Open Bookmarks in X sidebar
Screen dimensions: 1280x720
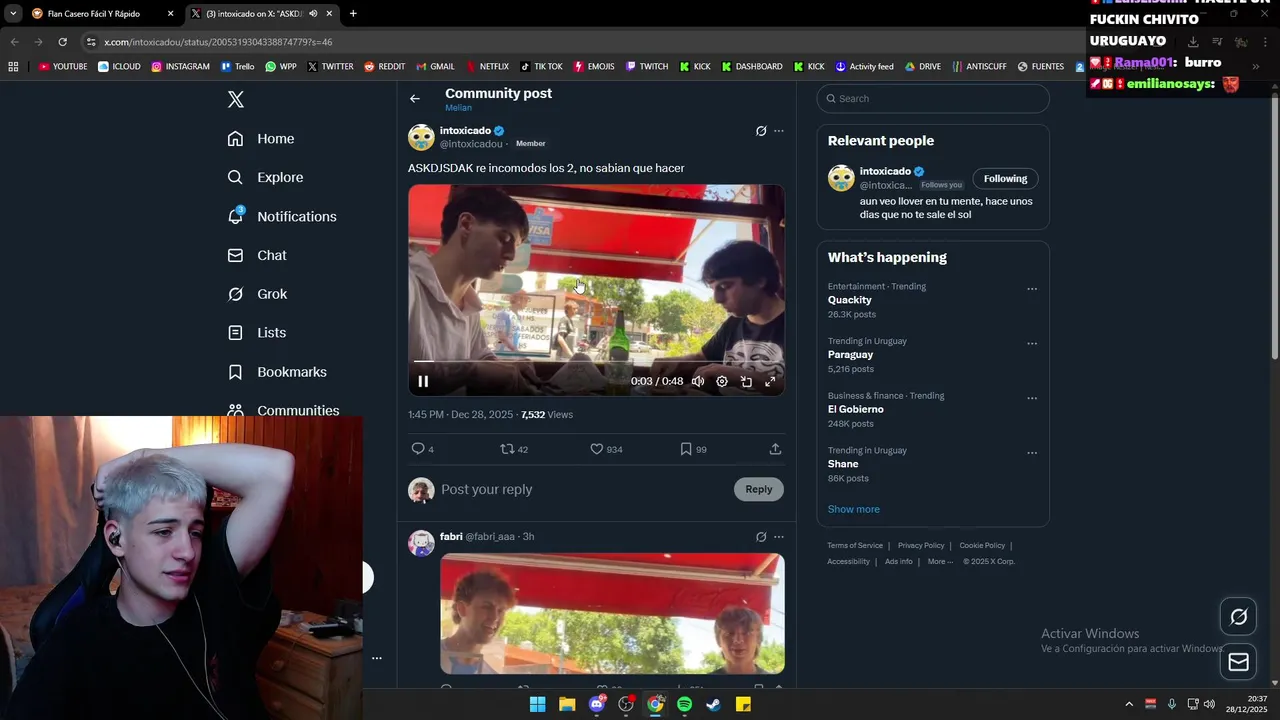(277, 372)
